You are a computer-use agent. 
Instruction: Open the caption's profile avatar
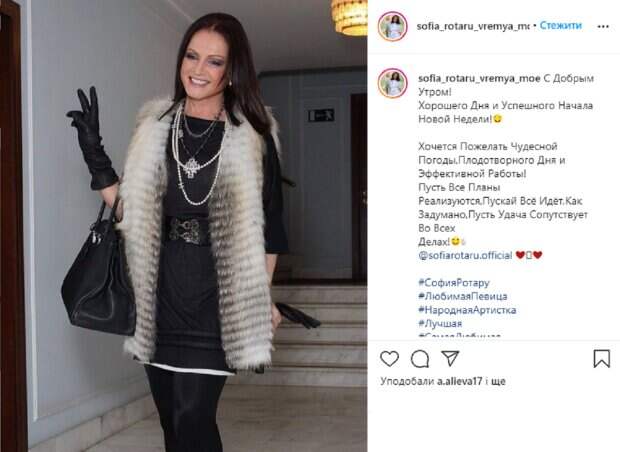coord(392,83)
